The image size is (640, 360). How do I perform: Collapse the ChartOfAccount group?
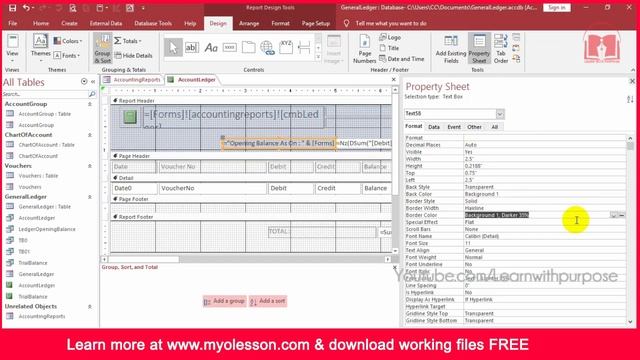pos(90,135)
